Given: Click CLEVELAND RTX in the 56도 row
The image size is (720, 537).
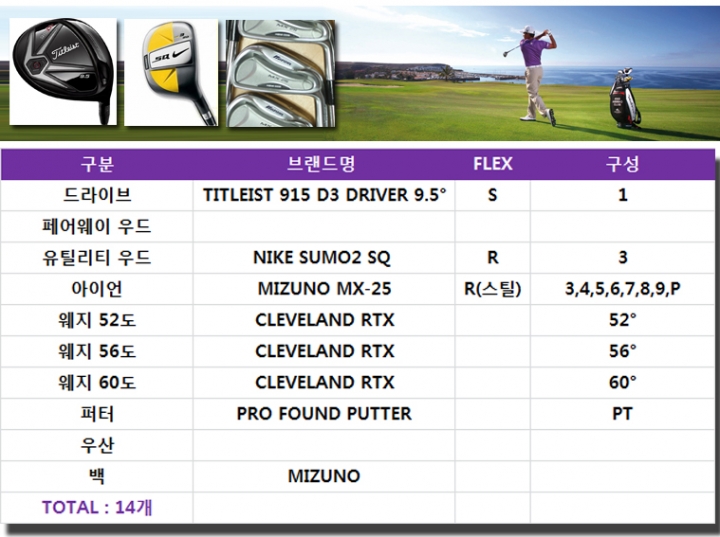Looking at the screenshot, I should [x=325, y=351].
